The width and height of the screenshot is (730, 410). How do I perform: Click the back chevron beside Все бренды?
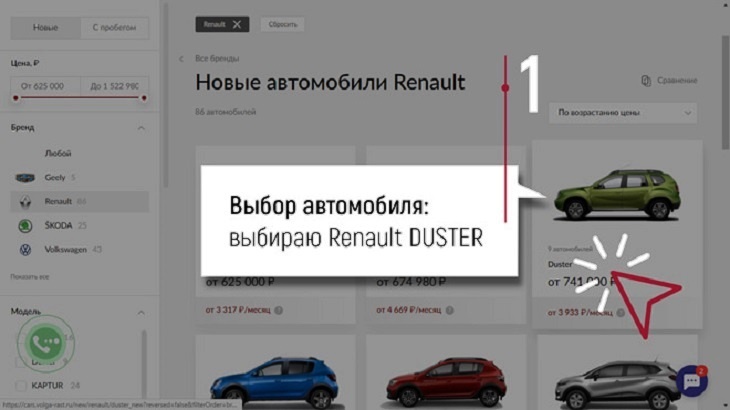[x=181, y=59]
